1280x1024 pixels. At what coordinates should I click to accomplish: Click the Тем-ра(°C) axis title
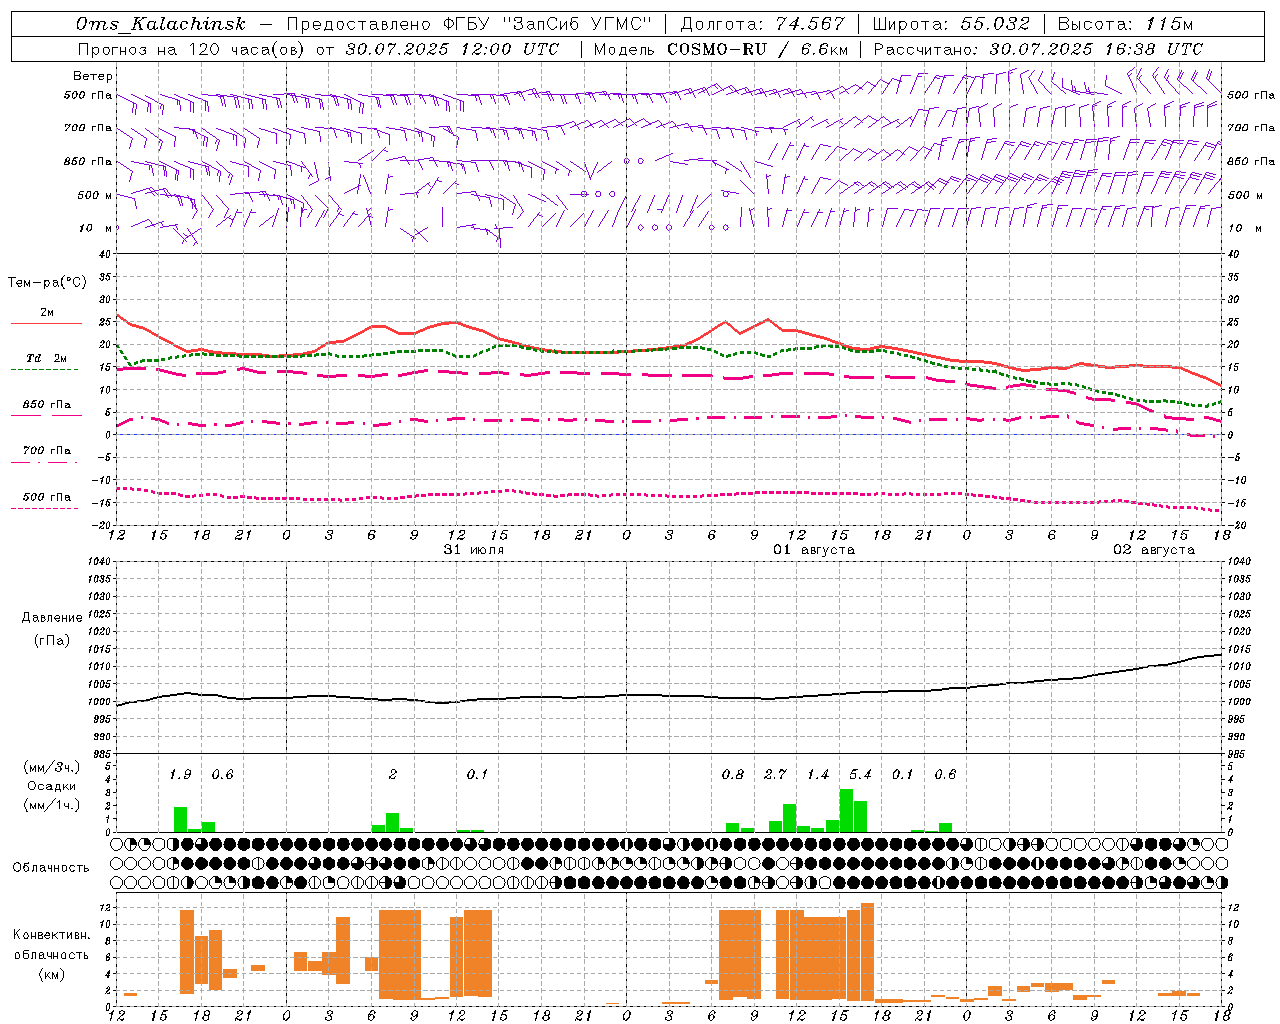(x=47, y=283)
